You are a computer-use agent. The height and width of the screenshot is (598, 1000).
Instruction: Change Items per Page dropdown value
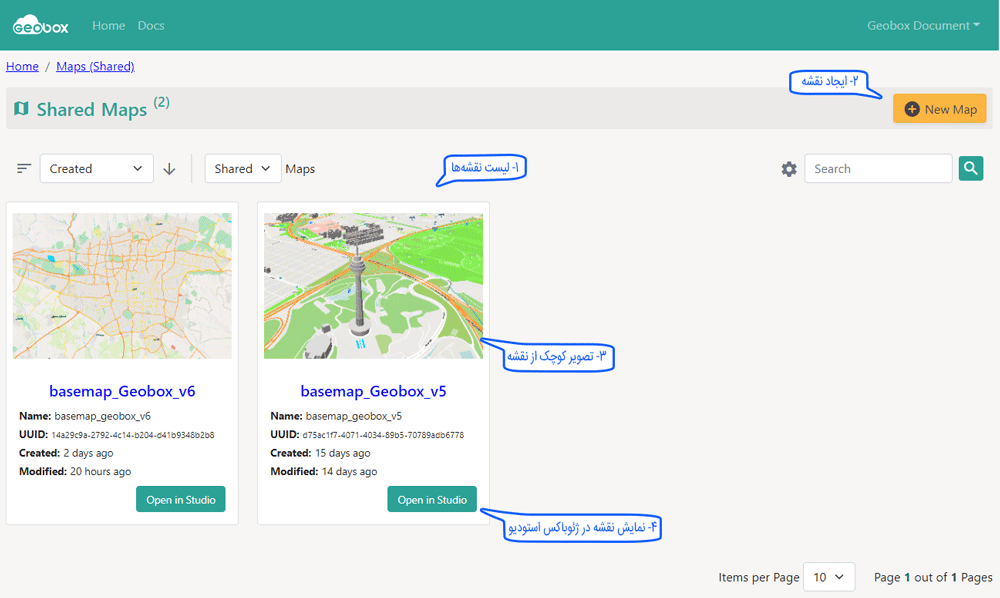tap(831, 577)
